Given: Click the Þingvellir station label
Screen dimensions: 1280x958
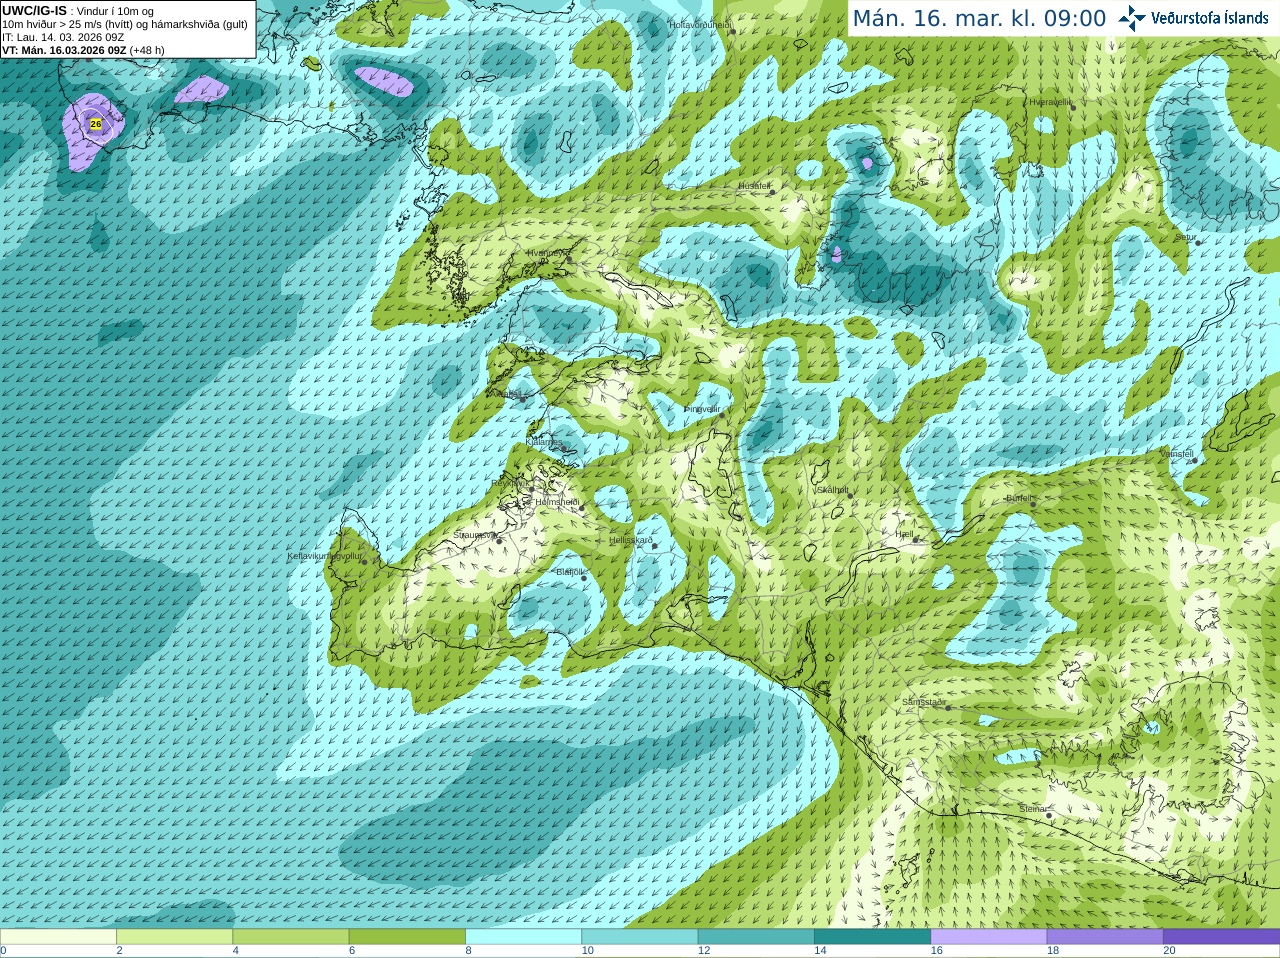Looking at the screenshot, I should pos(702,409).
